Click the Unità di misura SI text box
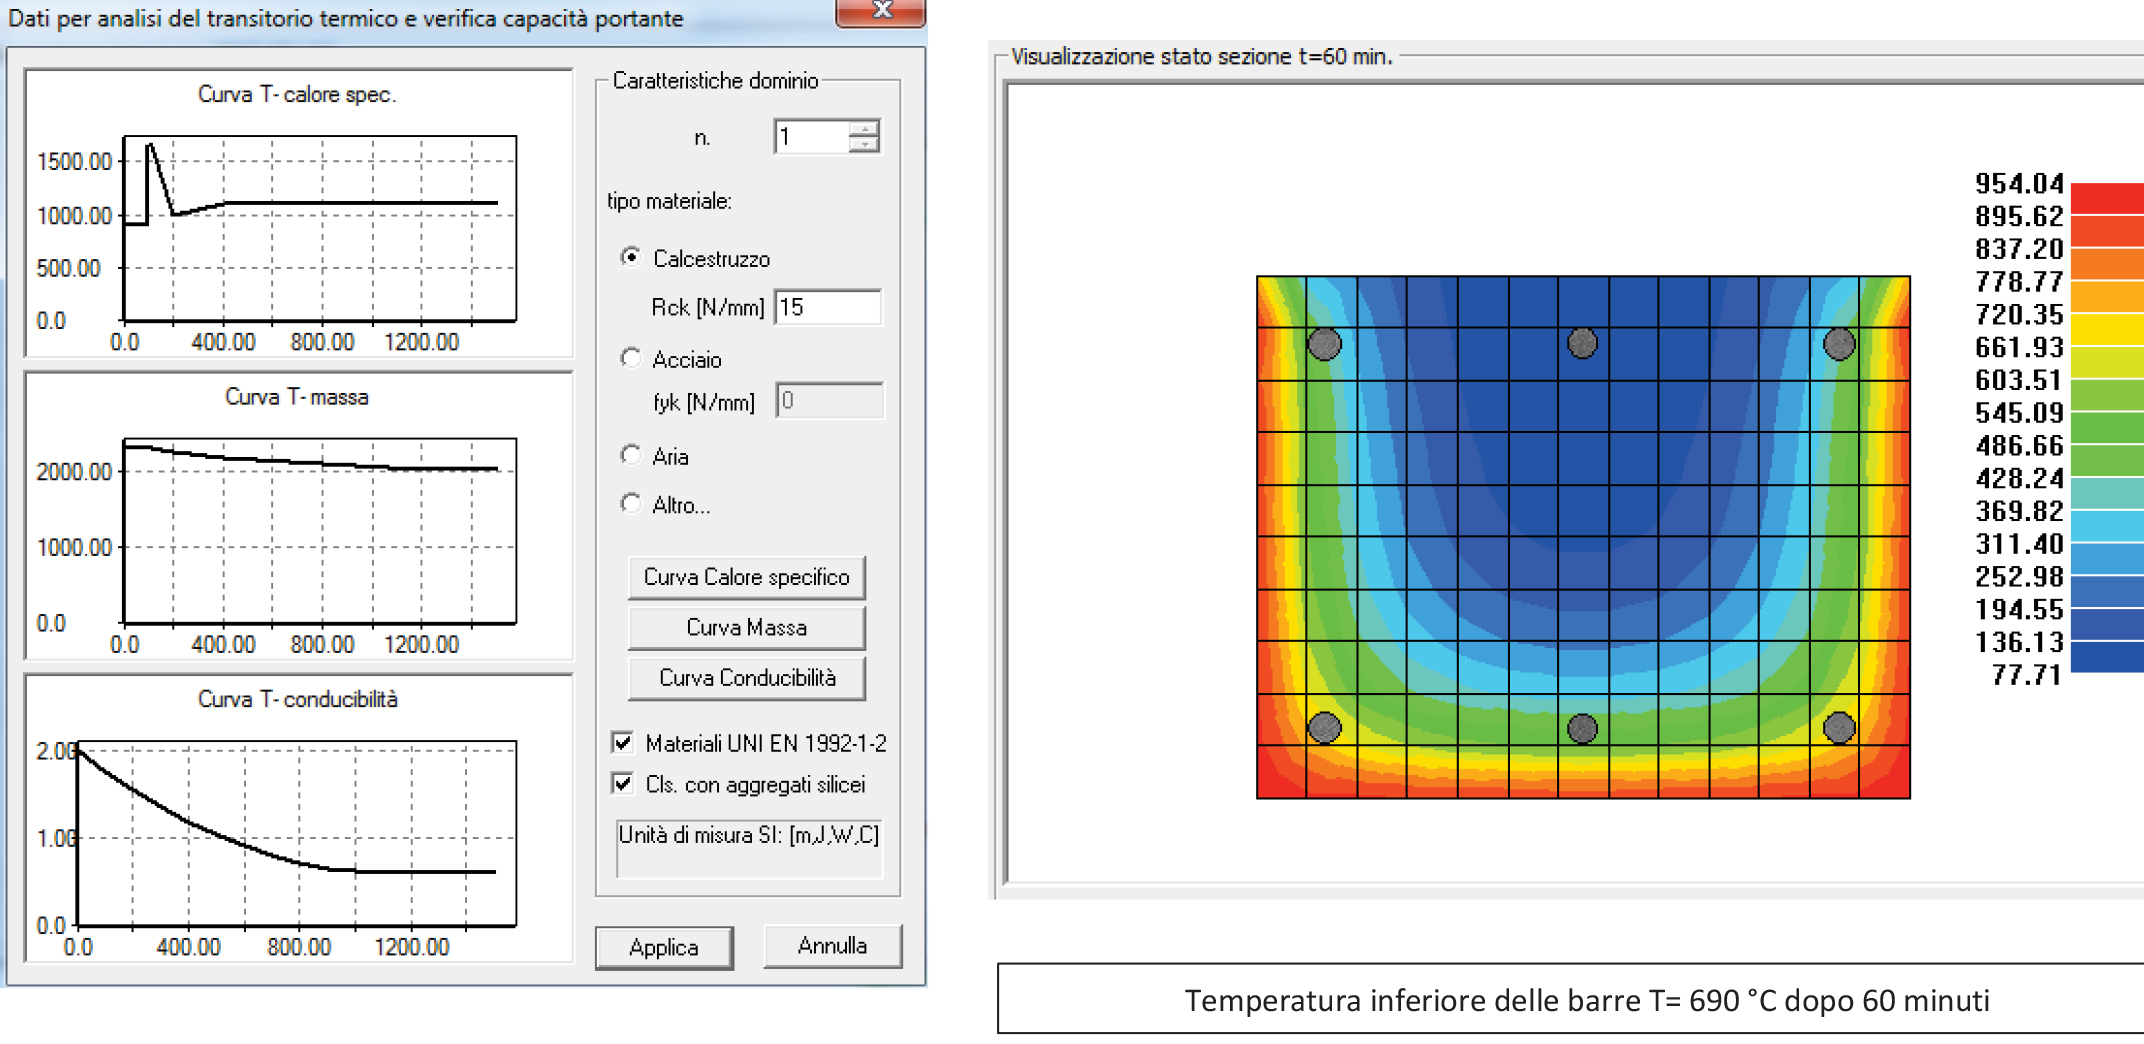 pyautogui.click(x=749, y=849)
